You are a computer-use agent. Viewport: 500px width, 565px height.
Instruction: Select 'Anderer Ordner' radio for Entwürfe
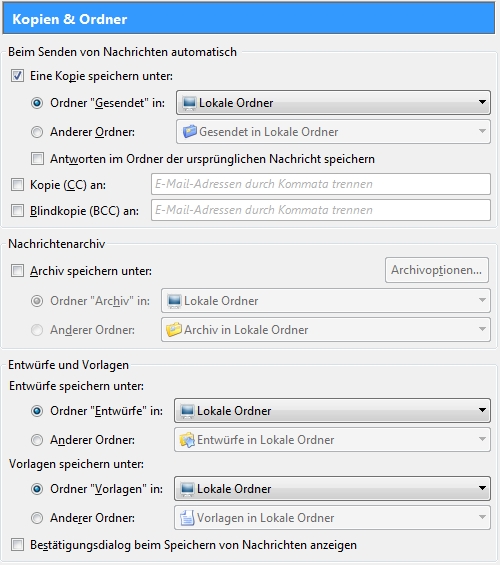click(x=37, y=440)
